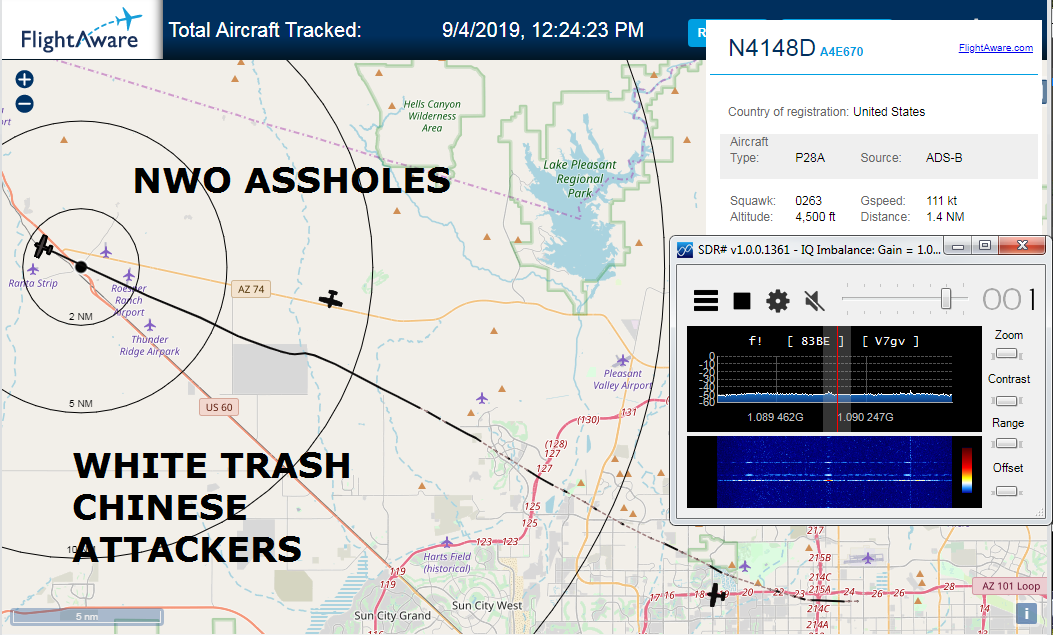Screen dimensions: 1053x635
Task: Open the SDR# hamburger menu
Action: coord(706,300)
